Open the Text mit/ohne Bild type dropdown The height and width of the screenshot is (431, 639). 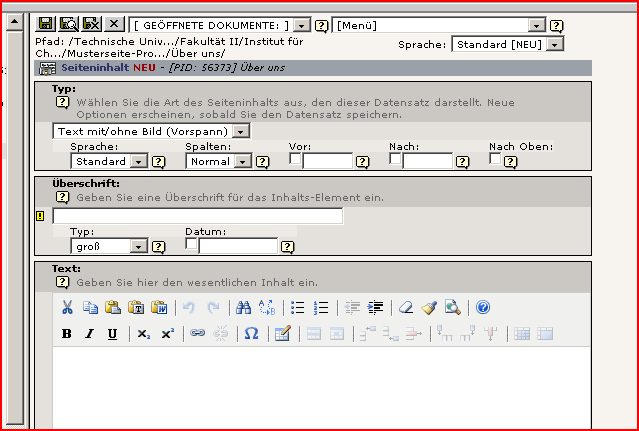(x=151, y=131)
